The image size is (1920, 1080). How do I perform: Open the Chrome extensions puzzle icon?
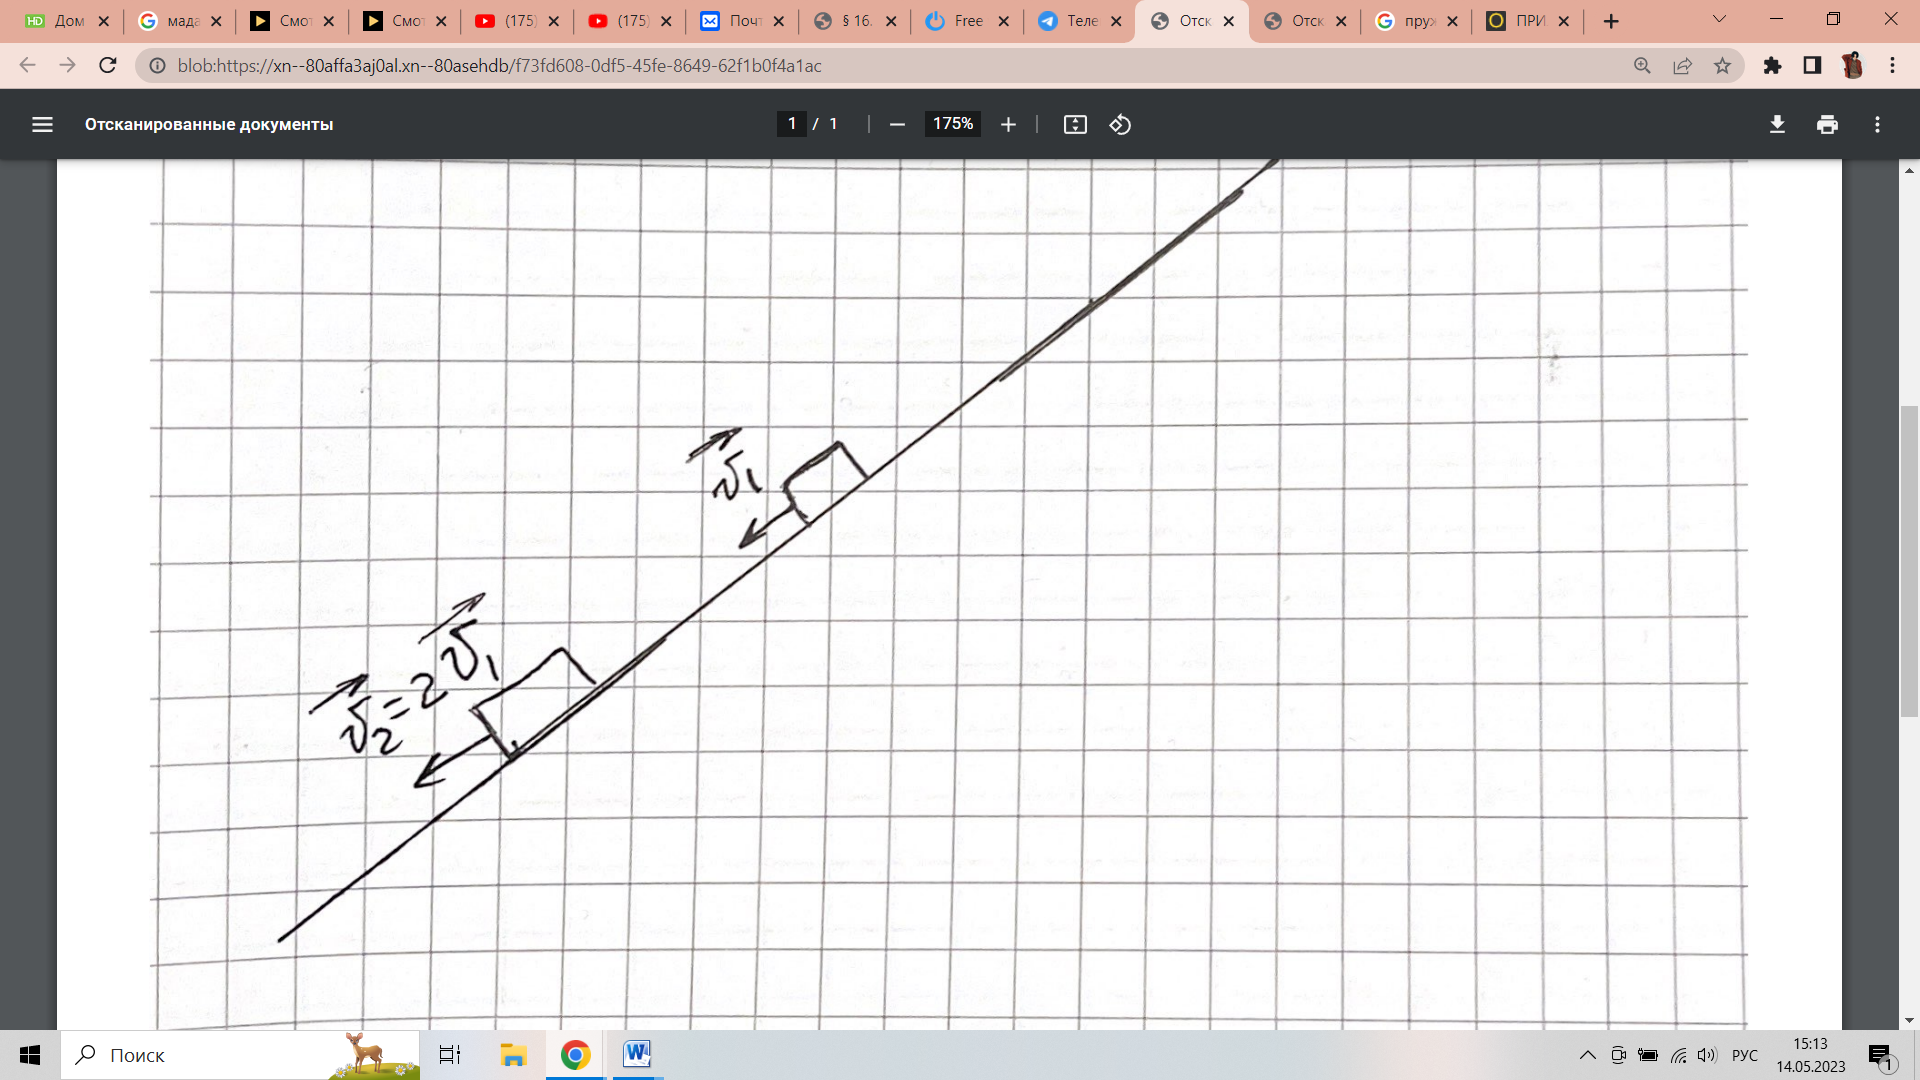click(1772, 65)
